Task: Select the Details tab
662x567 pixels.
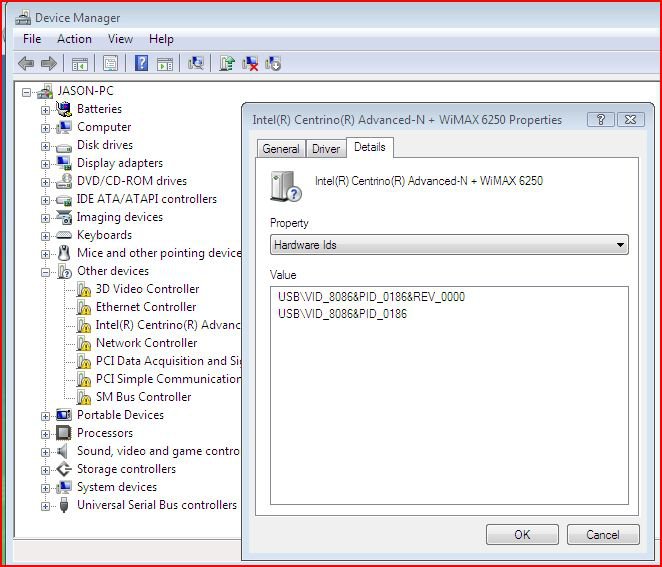Action: coord(370,147)
